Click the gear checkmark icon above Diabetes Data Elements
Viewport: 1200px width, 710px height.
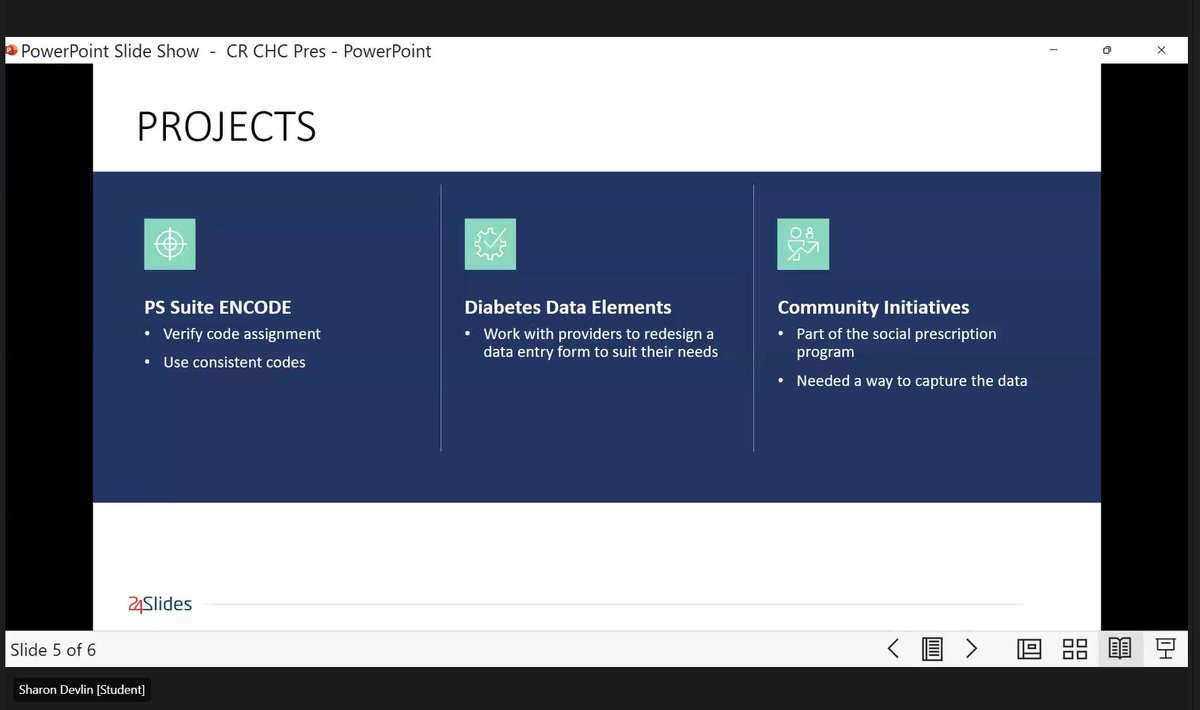pos(490,244)
